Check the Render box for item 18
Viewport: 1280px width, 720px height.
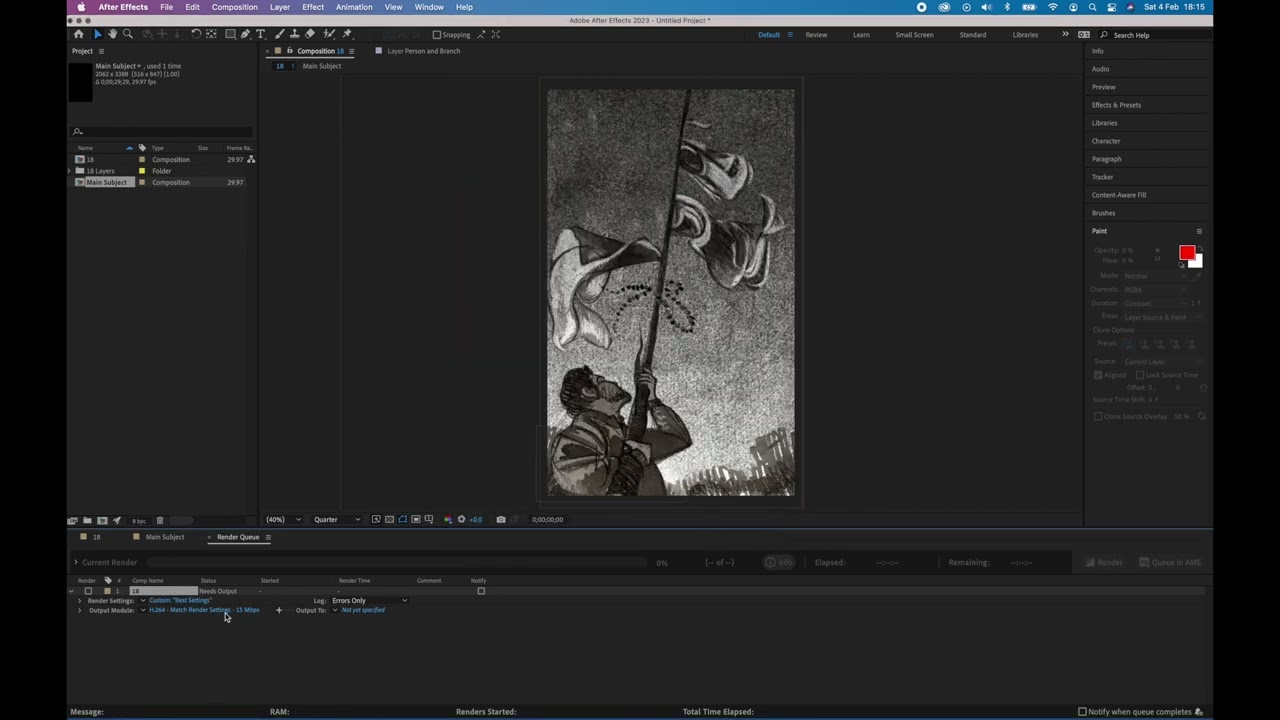88,591
